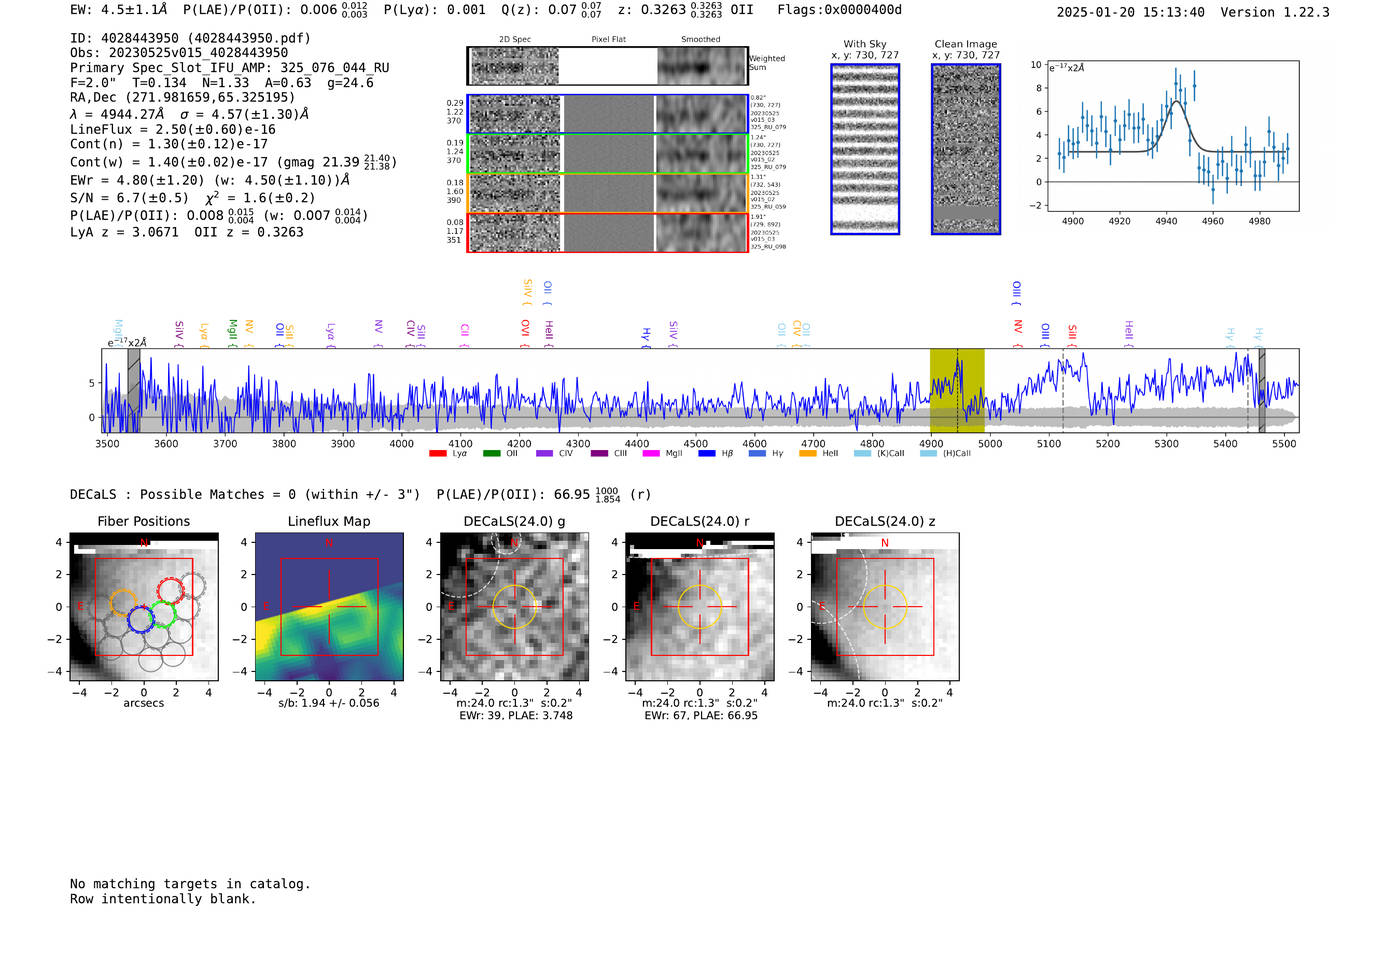Click the yellow highlighted emission line region
Viewport: 1400px width, 953px height.
pyautogui.click(x=957, y=391)
